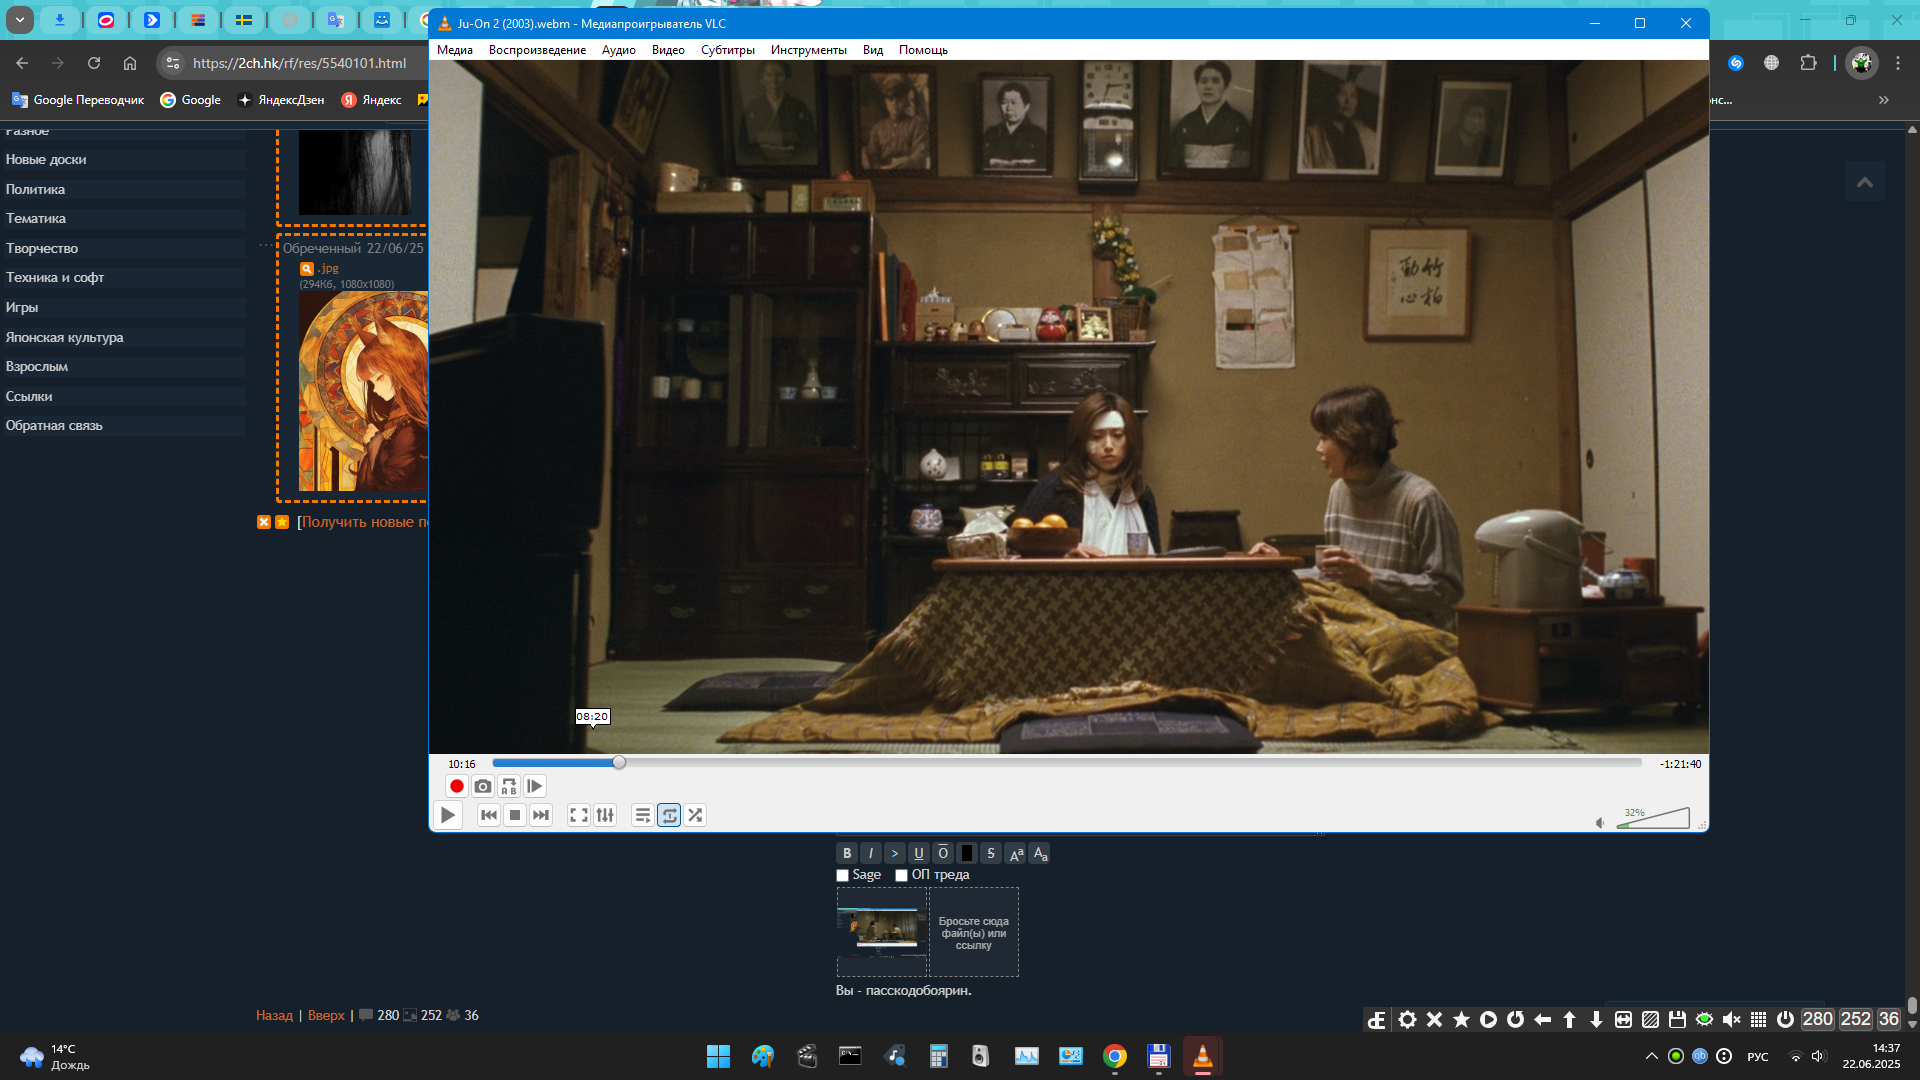This screenshot has height=1080, width=1920.
Task: Enable shuffle random playback
Action: 695,816
